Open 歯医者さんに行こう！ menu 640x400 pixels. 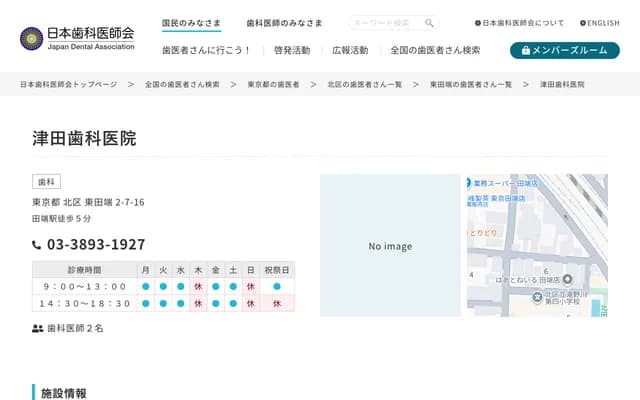click(206, 50)
